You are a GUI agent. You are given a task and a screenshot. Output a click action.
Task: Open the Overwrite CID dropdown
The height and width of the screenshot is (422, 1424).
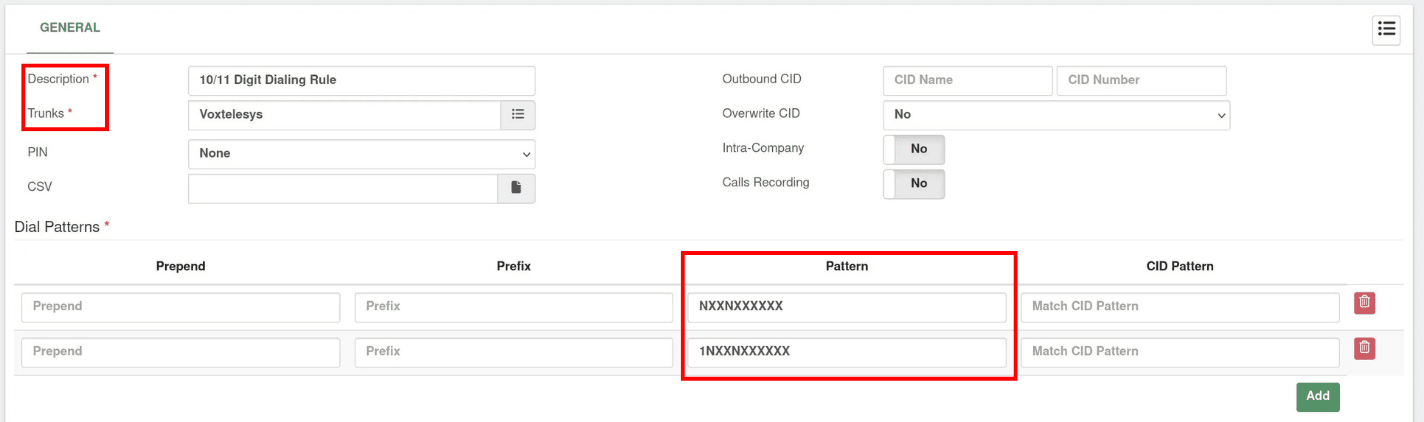pos(1056,115)
